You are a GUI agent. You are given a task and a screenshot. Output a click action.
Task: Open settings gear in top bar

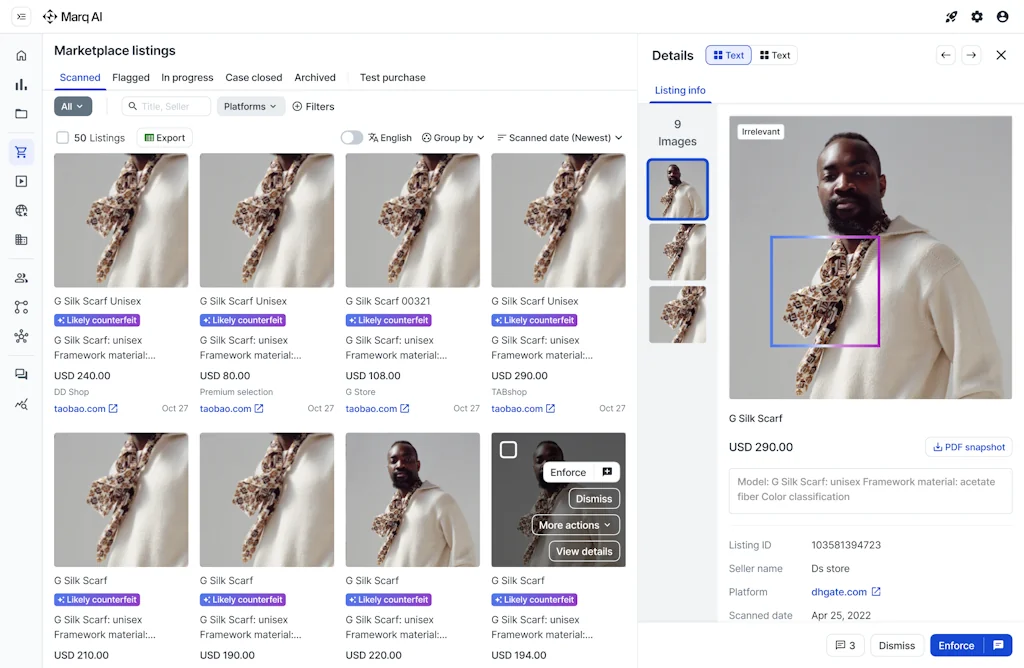[977, 17]
